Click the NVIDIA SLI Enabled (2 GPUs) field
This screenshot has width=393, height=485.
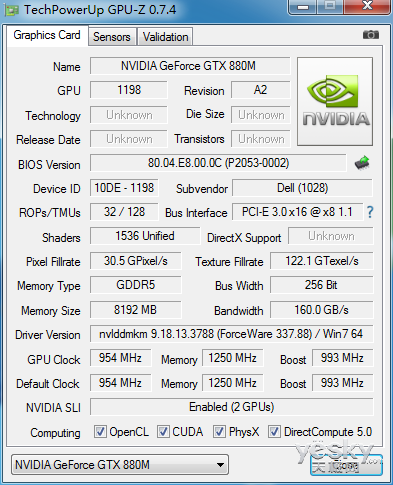tap(231, 407)
